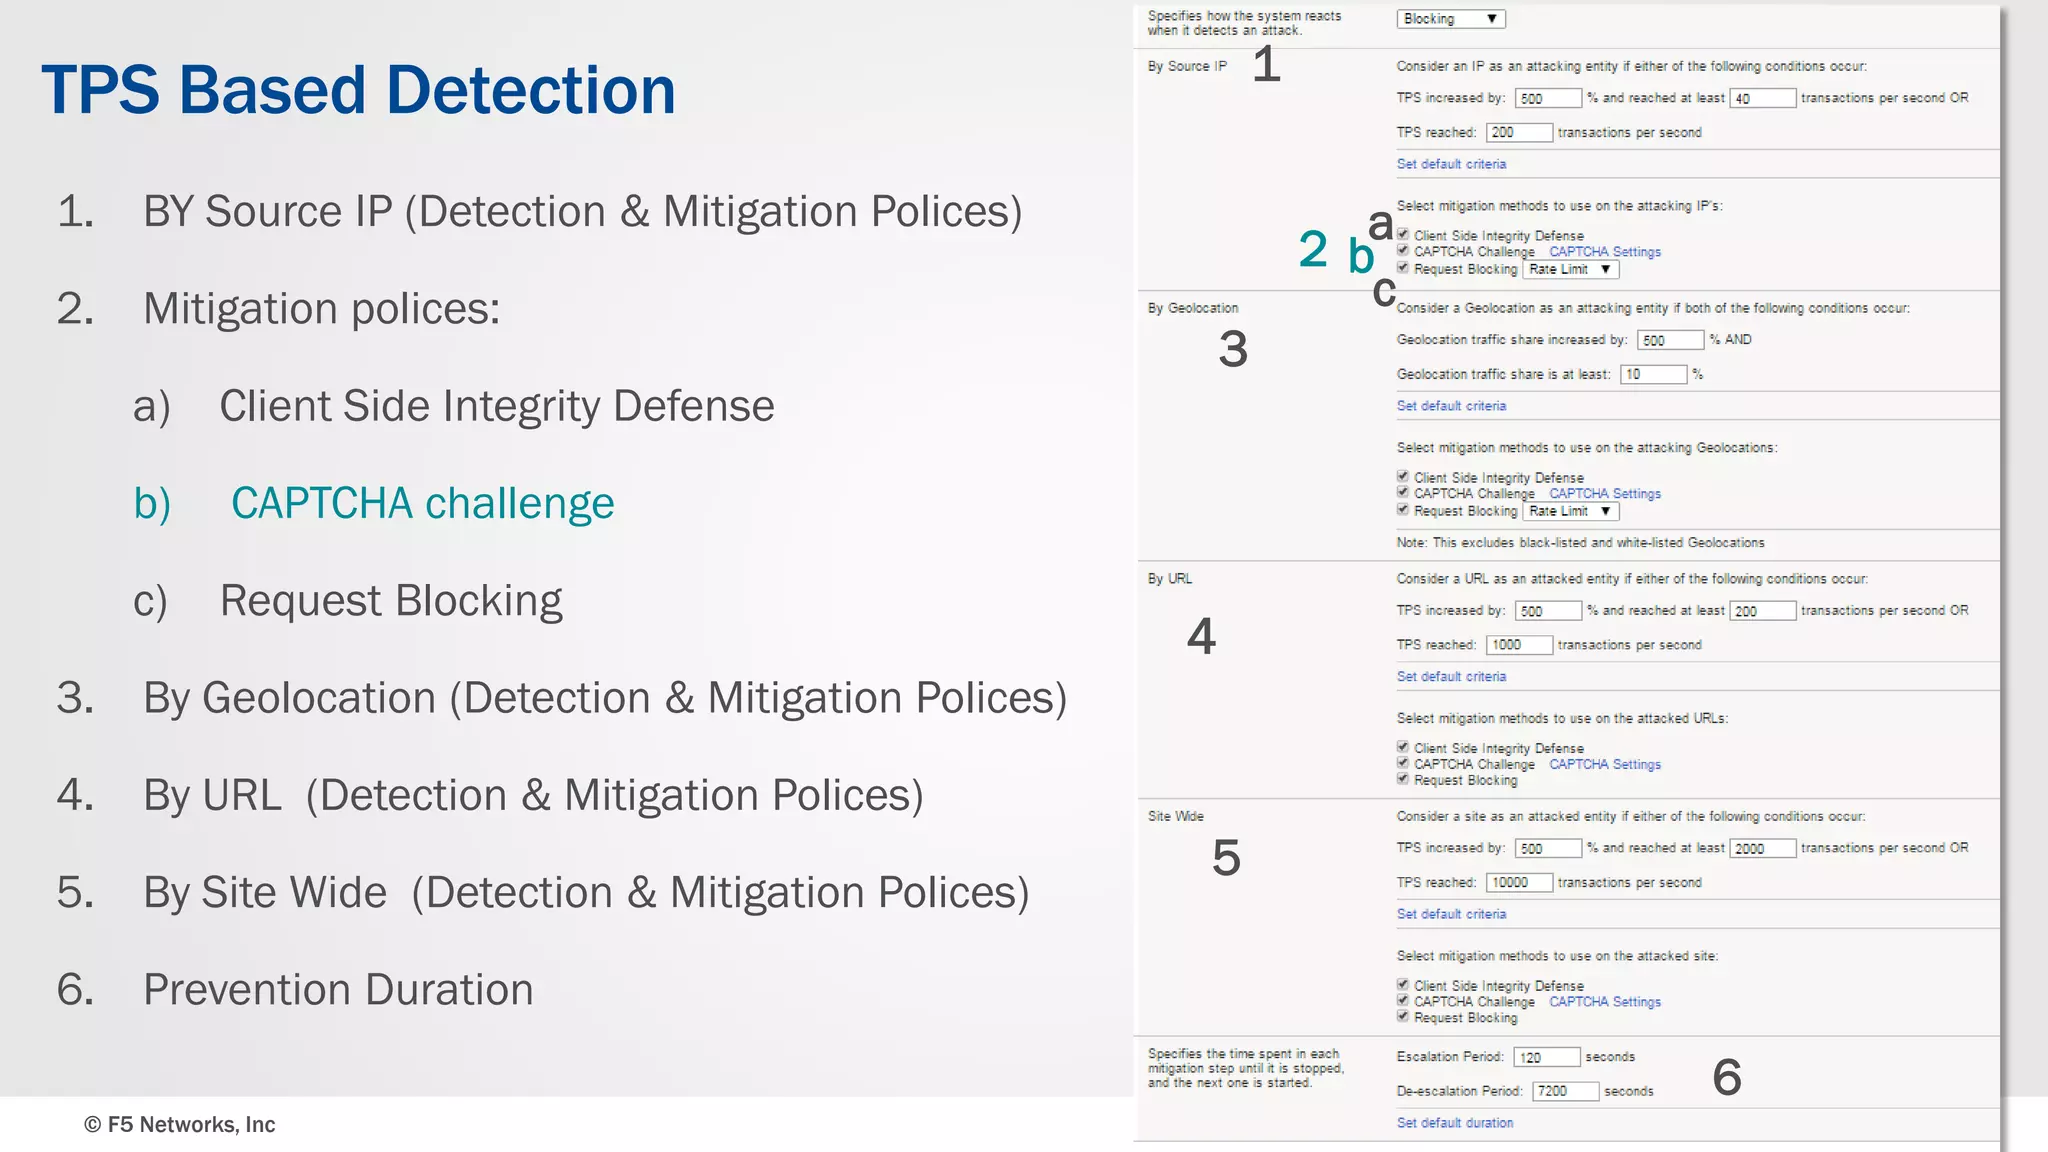Viewport: 2048px width, 1152px height.
Task: Toggle Source IP Request Blocking checkbox
Action: click(x=1403, y=267)
